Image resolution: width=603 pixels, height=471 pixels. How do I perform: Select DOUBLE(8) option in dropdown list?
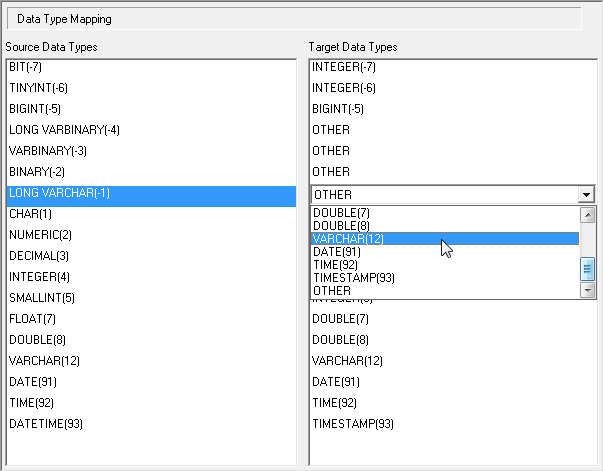339,226
